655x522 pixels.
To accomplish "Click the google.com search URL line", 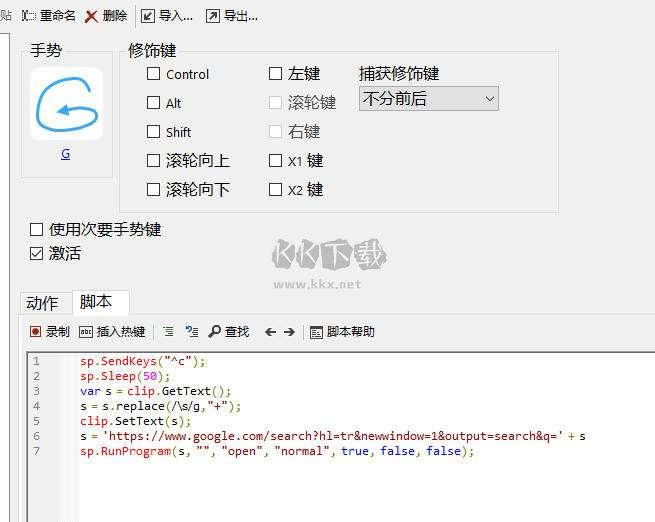I will click(x=333, y=436).
